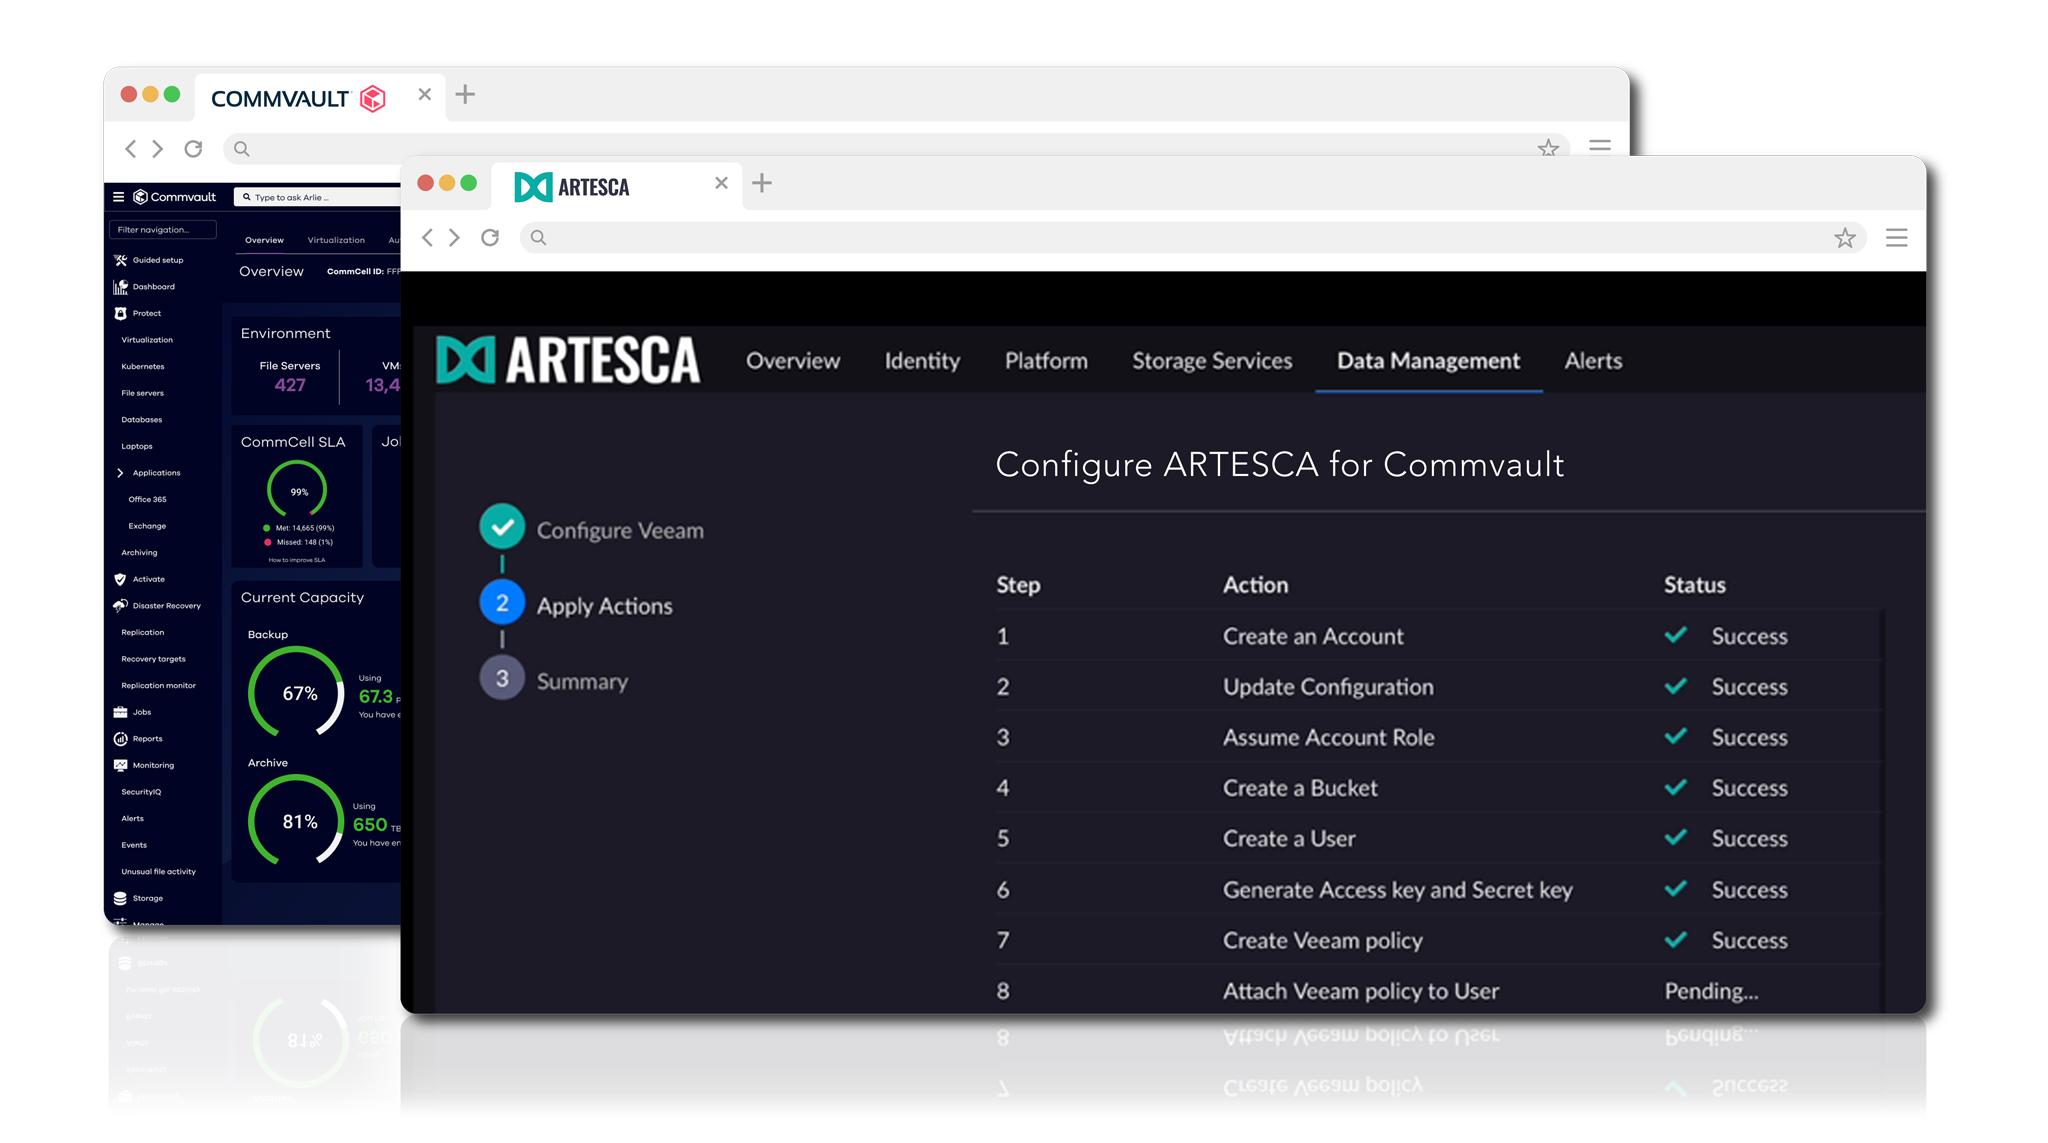This screenshot has height=1143, width=2048.
Task: Open Commvault hamburger navigation menu
Action: (x=118, y=197)
